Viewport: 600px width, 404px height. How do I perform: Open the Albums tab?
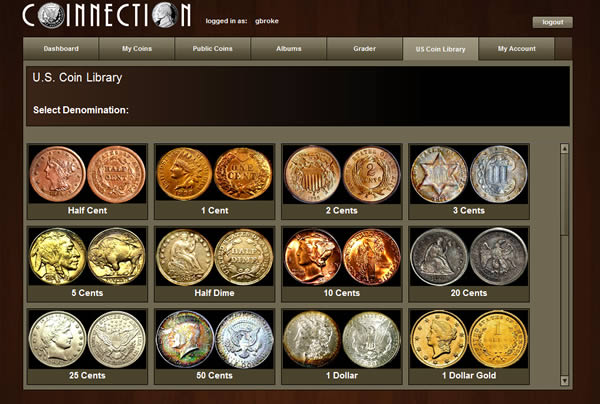click(289, 49)
